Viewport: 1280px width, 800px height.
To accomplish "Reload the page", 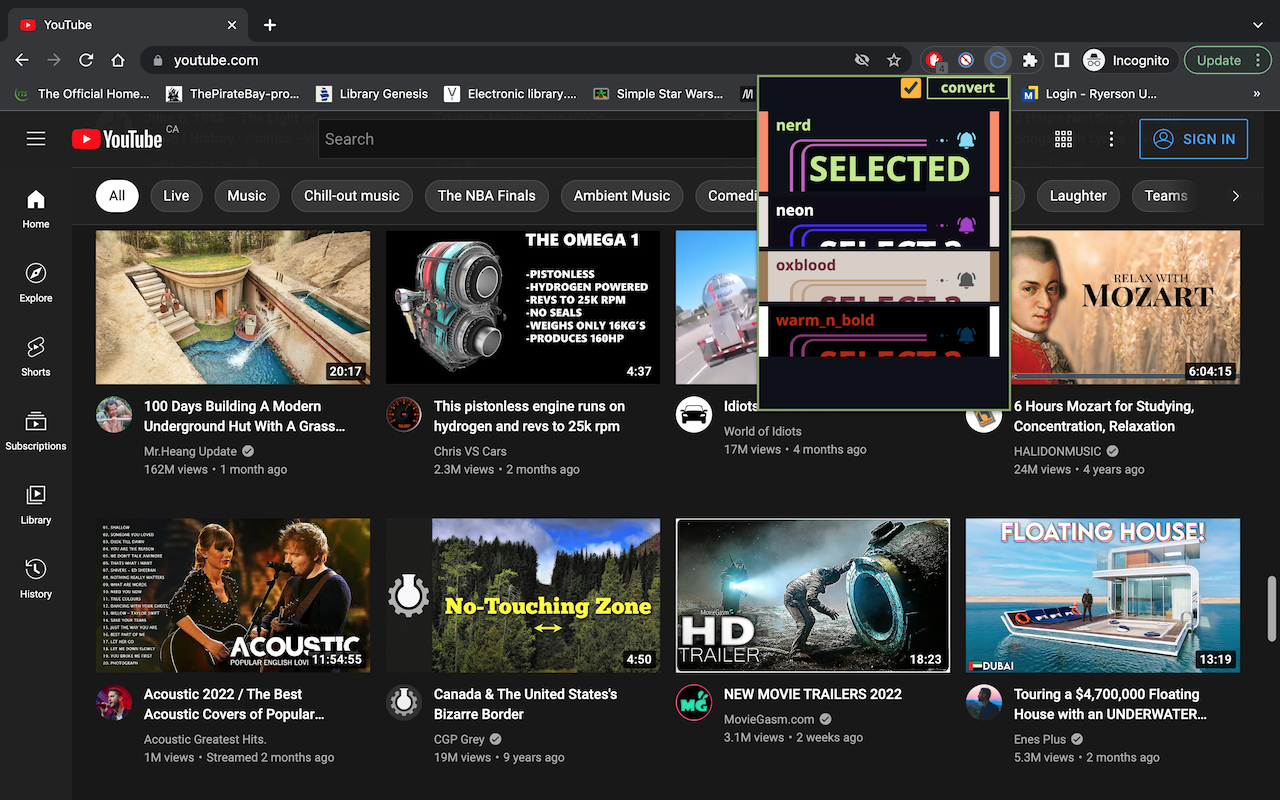I will [86, 60].
